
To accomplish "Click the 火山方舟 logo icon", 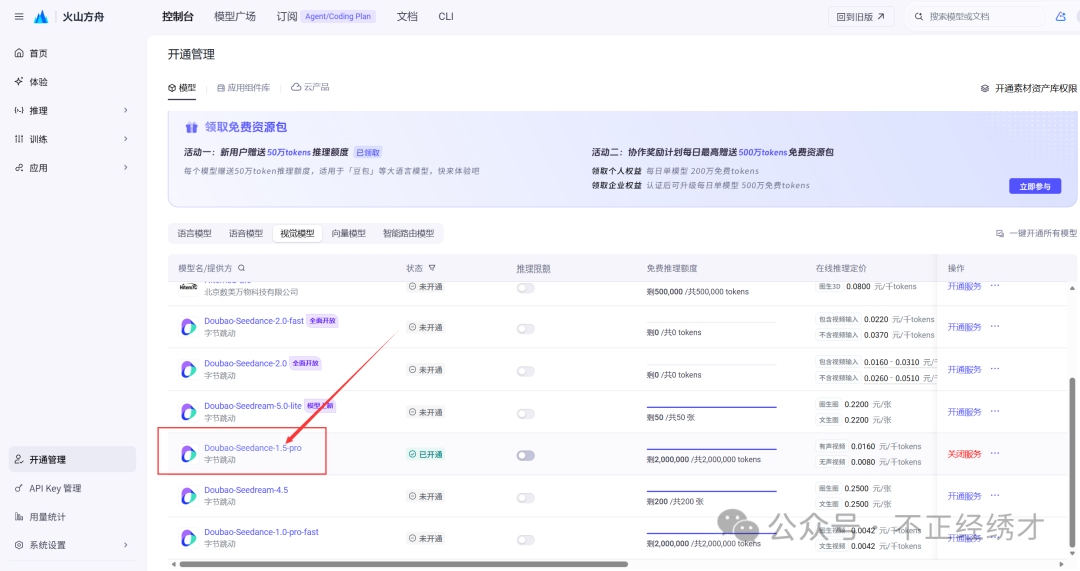I will pos(41,17).
